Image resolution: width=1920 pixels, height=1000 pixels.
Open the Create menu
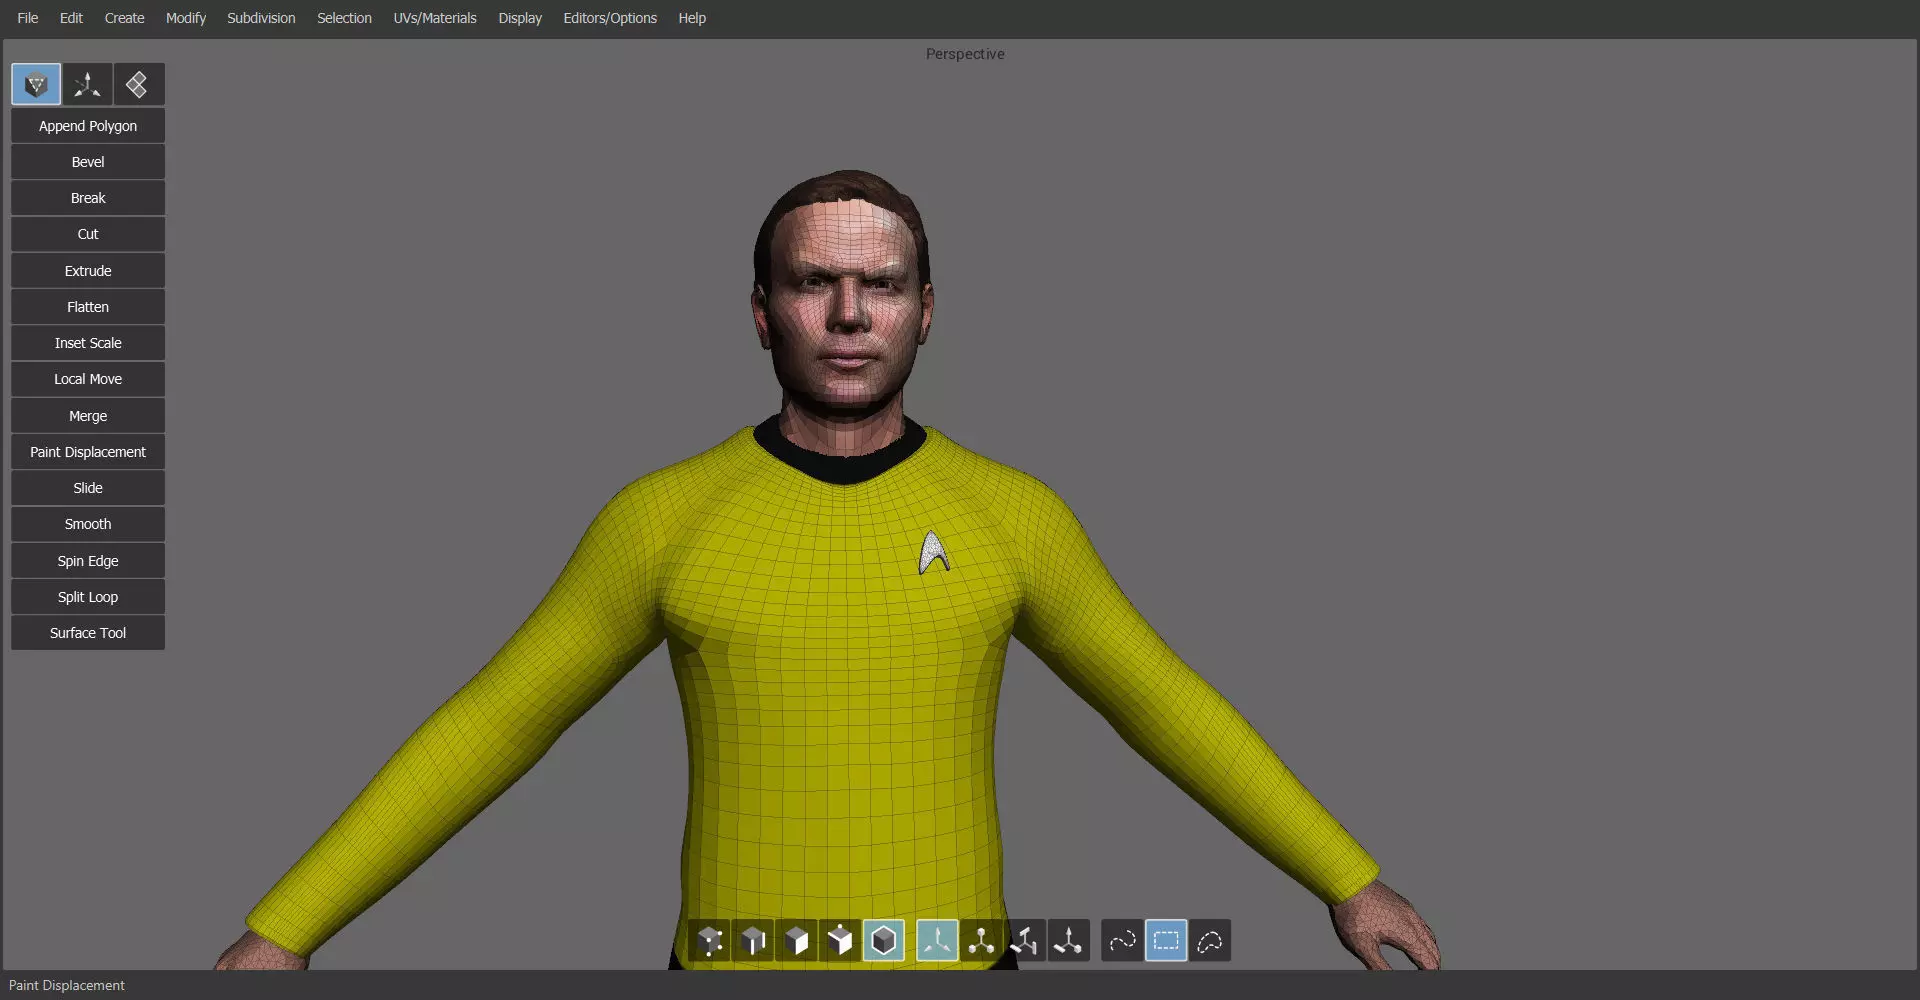click(125, 18)
